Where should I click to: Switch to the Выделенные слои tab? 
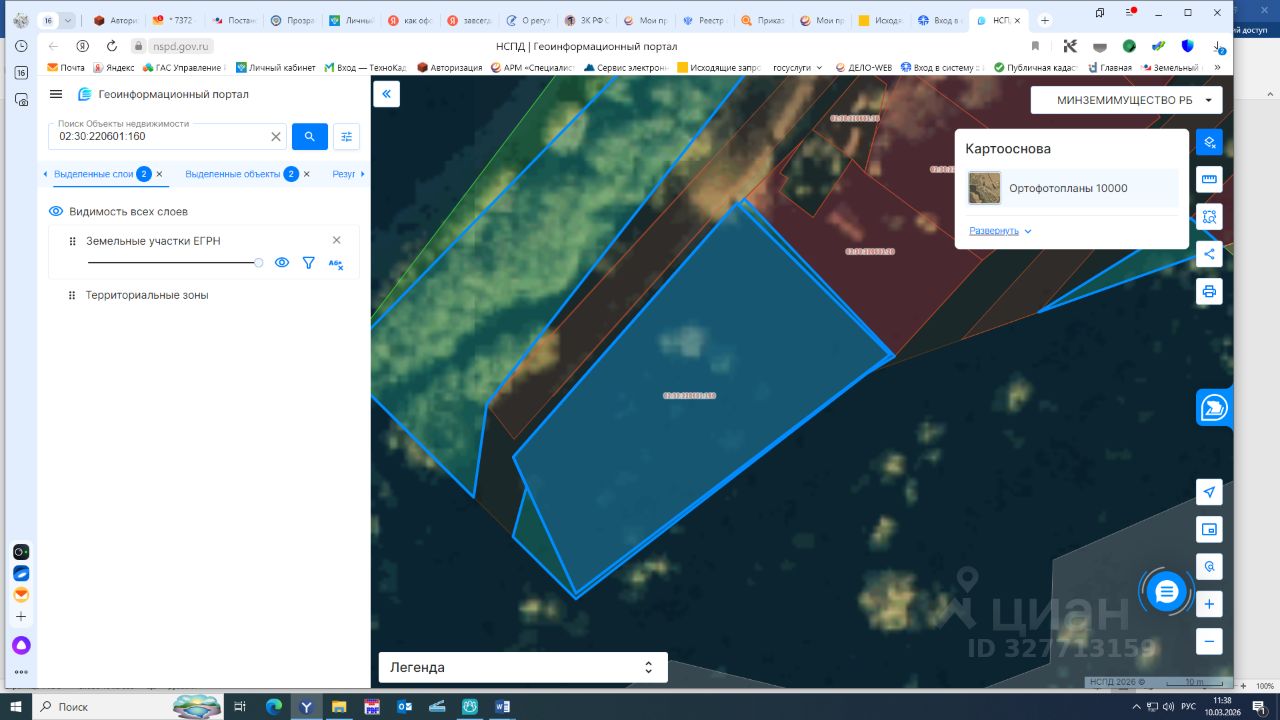(93, 174)
